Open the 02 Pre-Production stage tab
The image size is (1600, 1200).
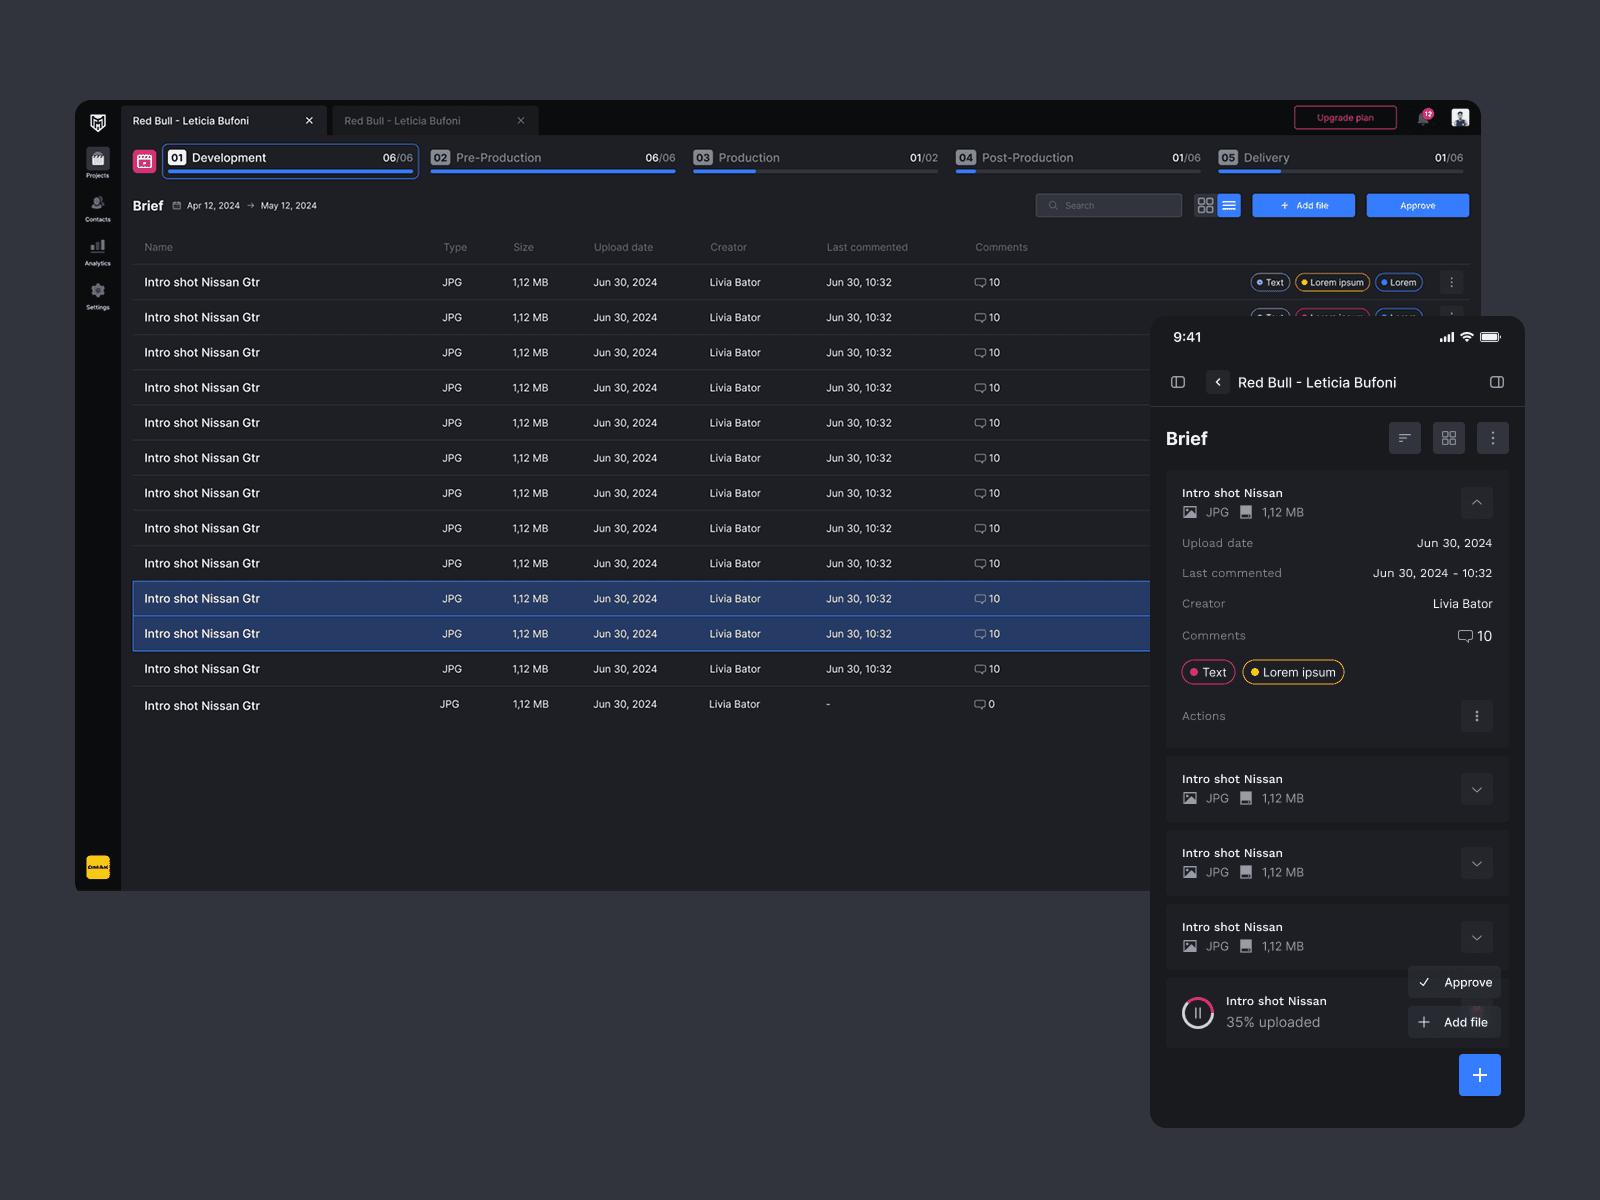coord(553,160)
